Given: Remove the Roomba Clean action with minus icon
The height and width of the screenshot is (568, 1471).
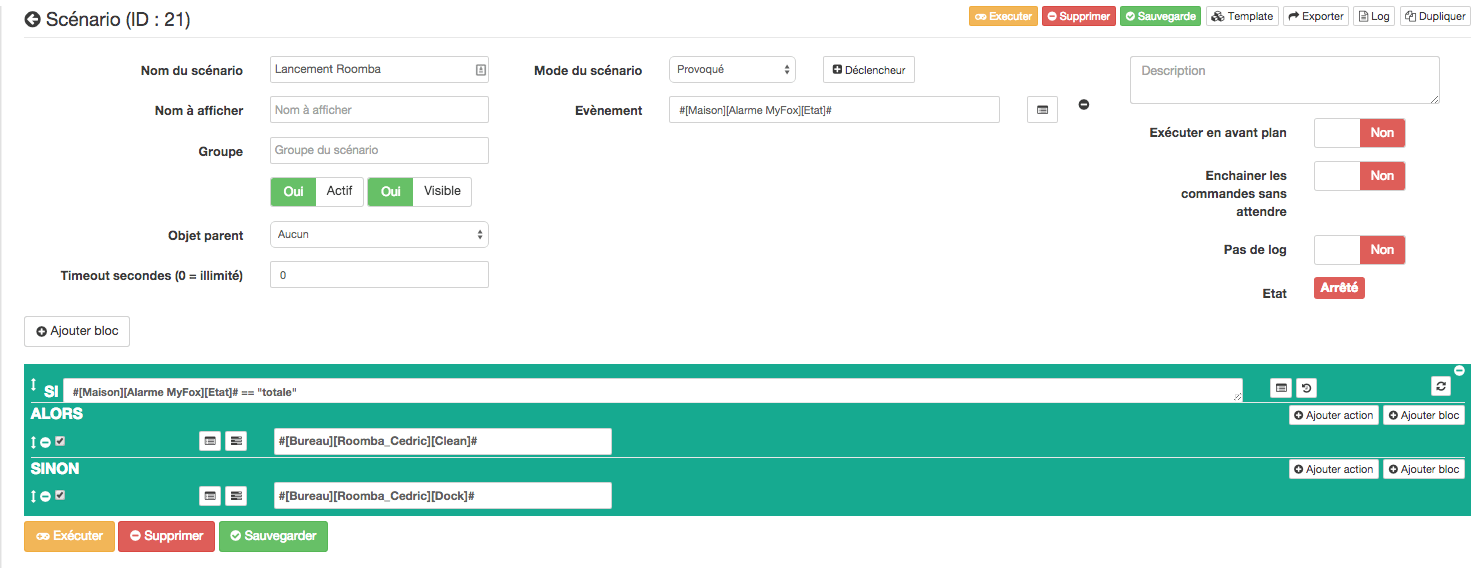Looking at the screenshot, I should point(46,442).
